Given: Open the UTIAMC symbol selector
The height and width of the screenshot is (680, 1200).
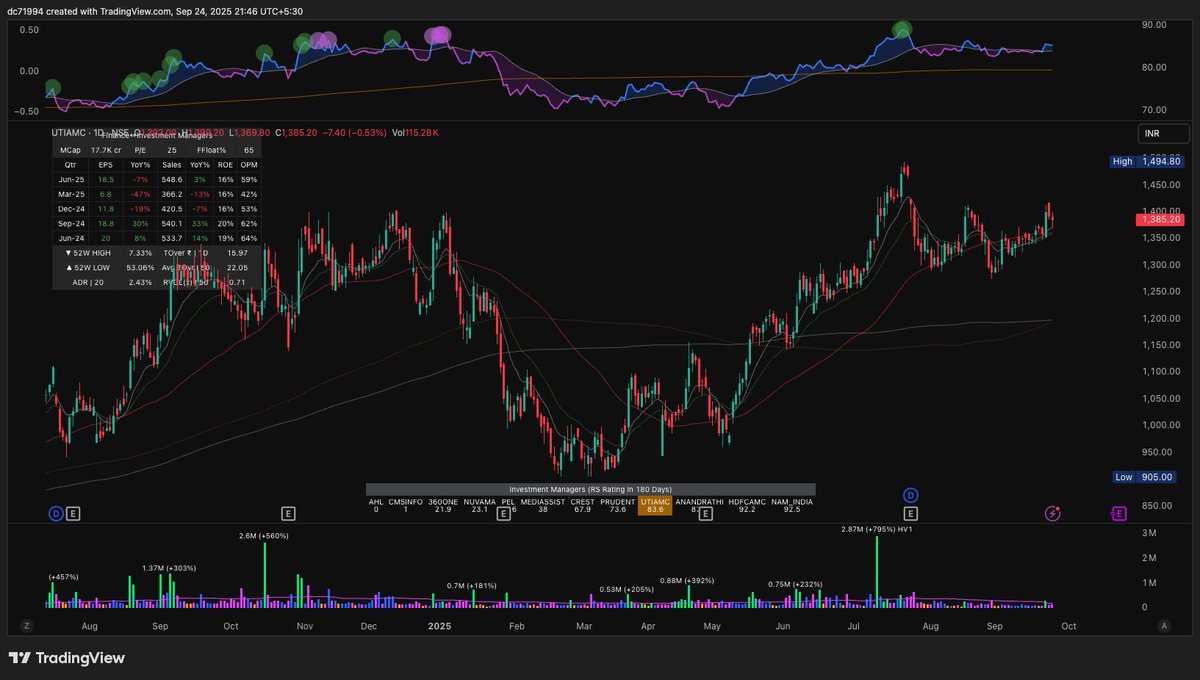Looking at the screenshot, I should click(x=68, y=132).
